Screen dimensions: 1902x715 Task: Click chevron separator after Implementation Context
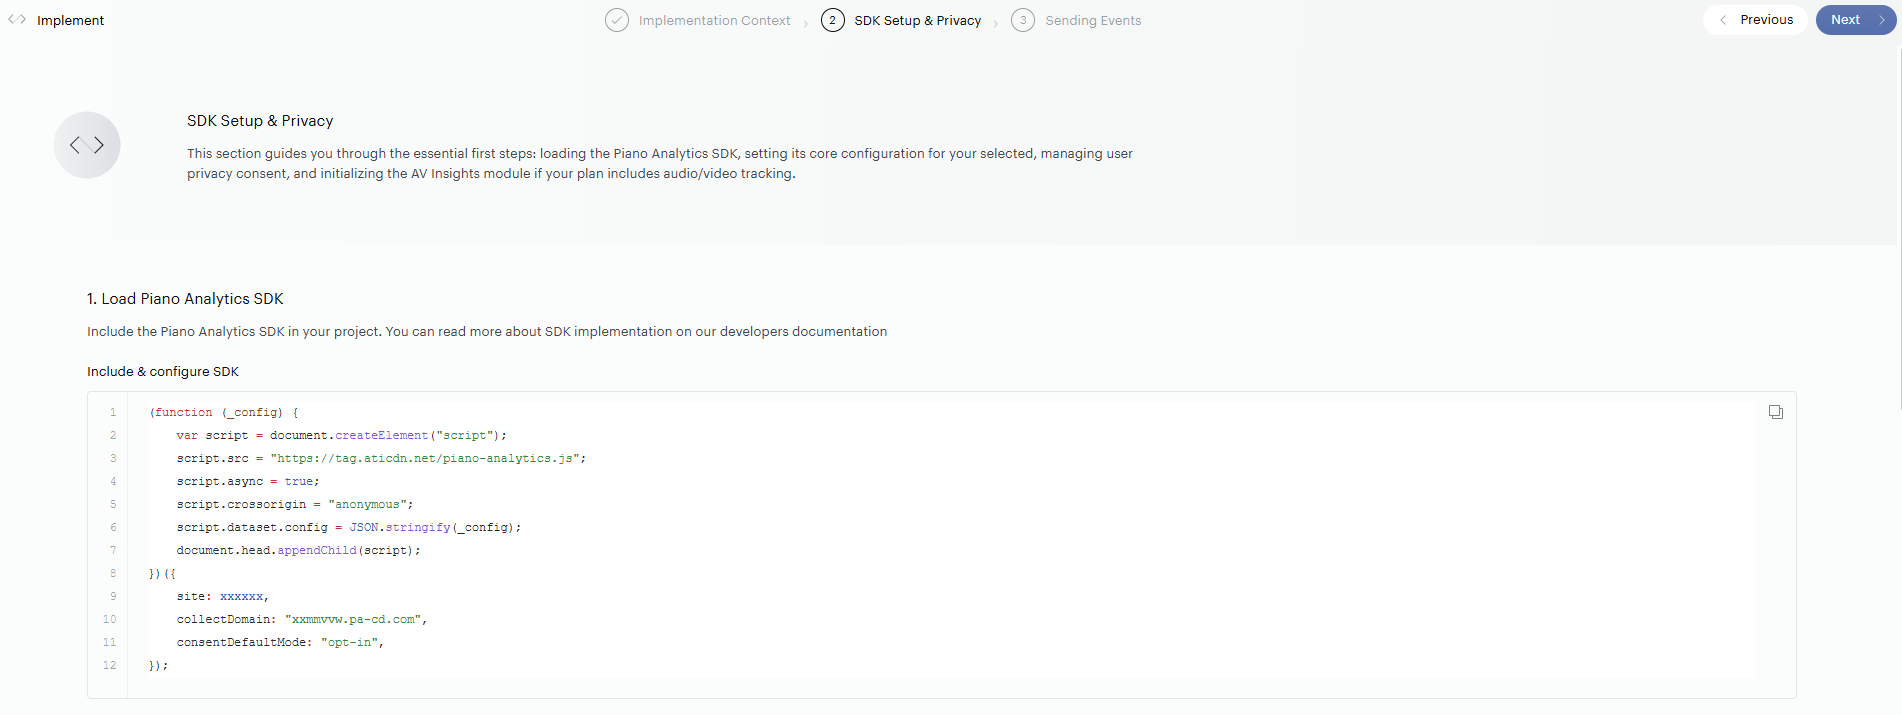(x=806, y=22)
